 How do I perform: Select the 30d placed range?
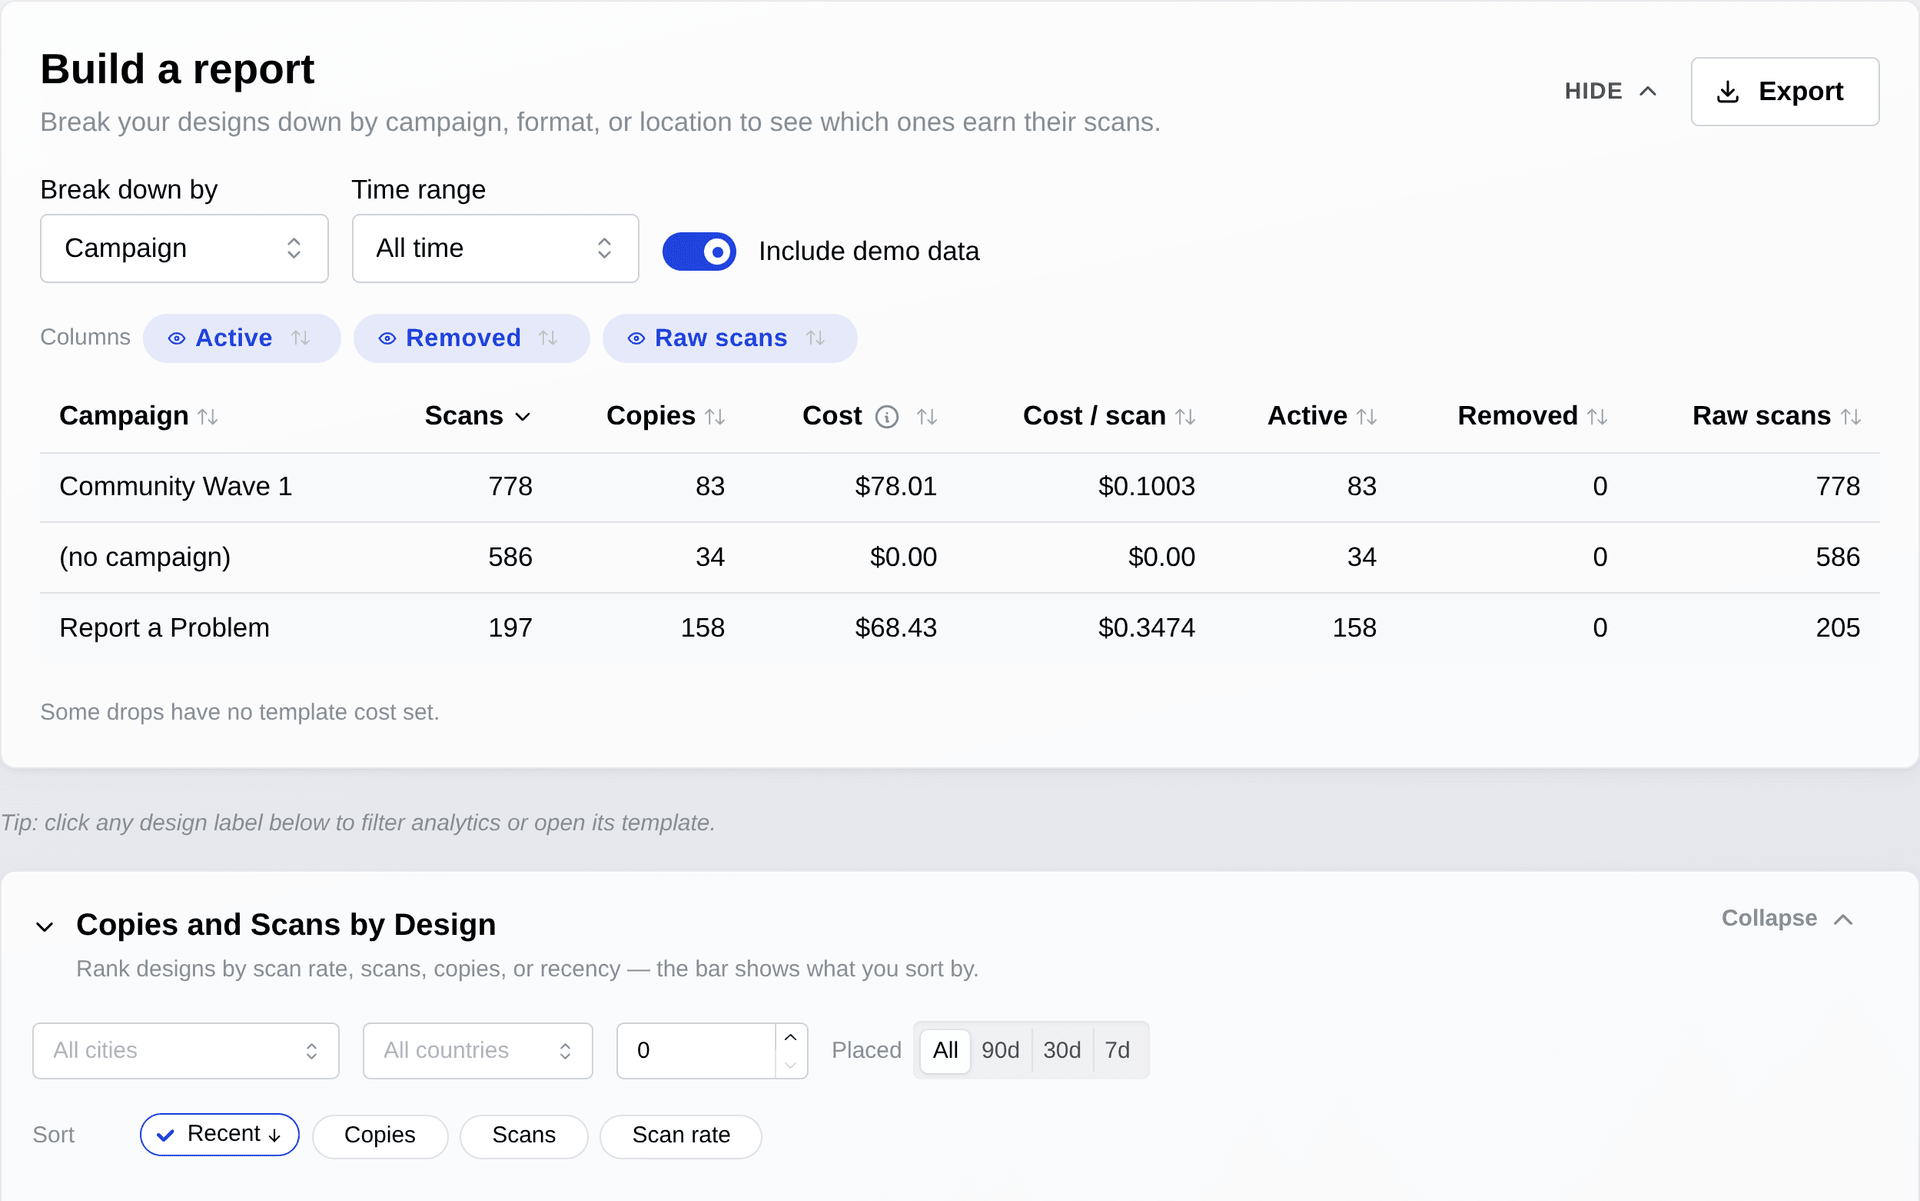click(1062, 1050)
